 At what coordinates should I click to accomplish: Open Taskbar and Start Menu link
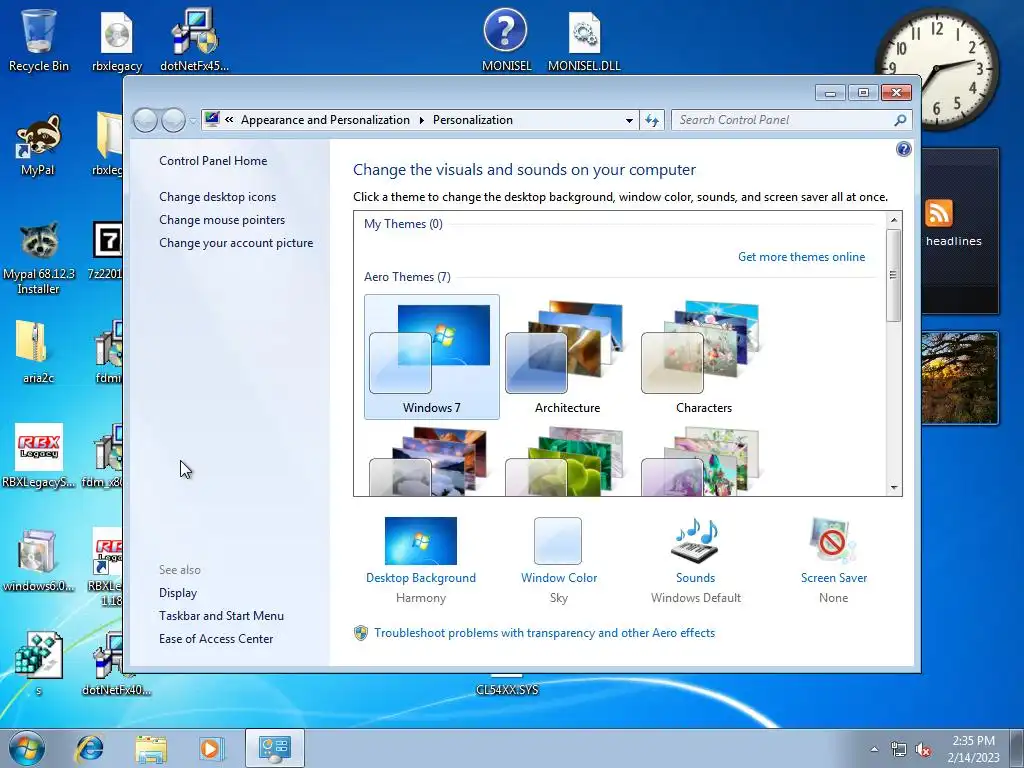coord(221,616)
